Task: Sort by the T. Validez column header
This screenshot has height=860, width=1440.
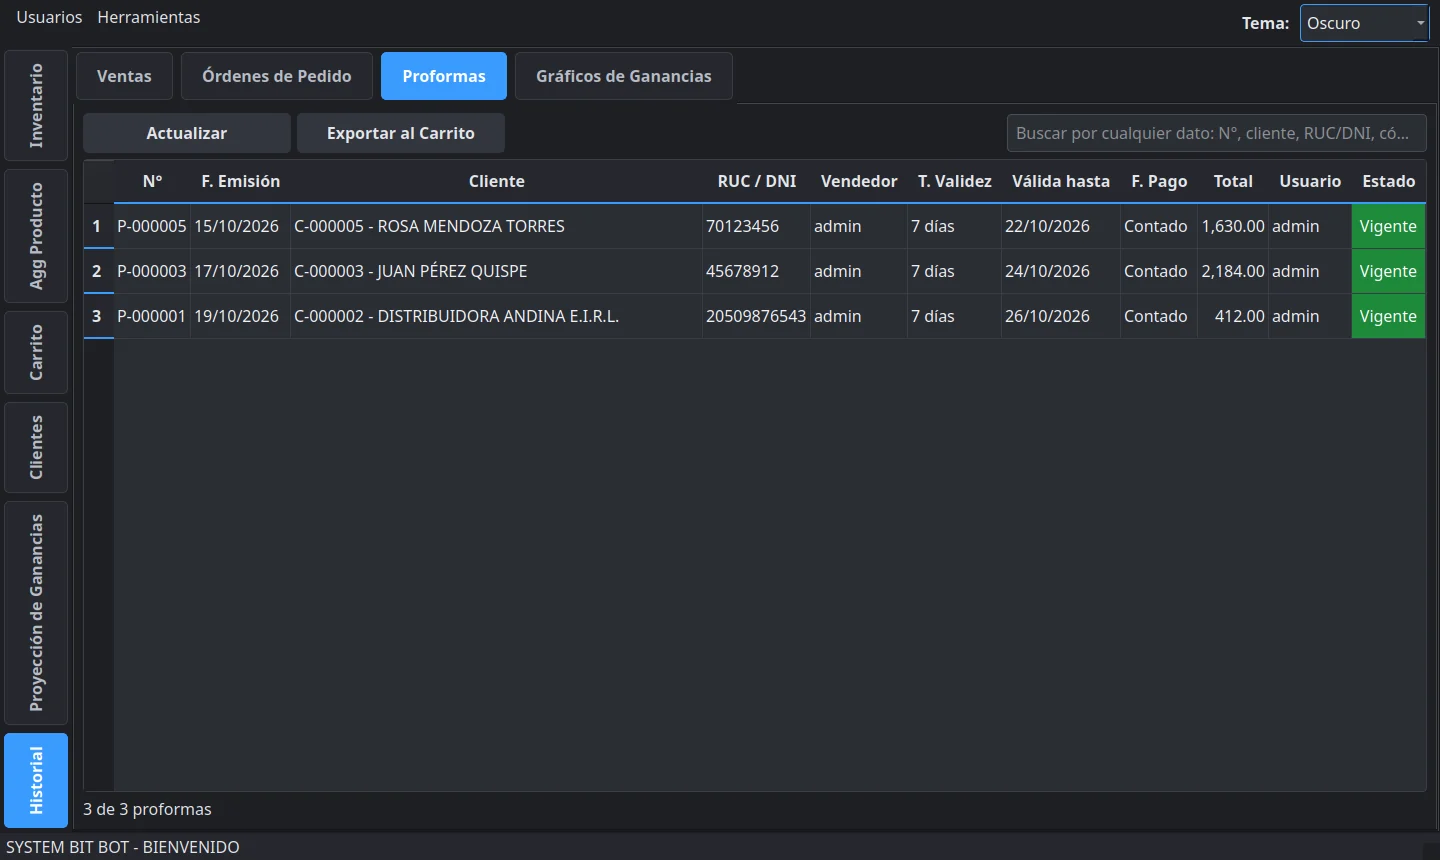Action: pos(955,181)
